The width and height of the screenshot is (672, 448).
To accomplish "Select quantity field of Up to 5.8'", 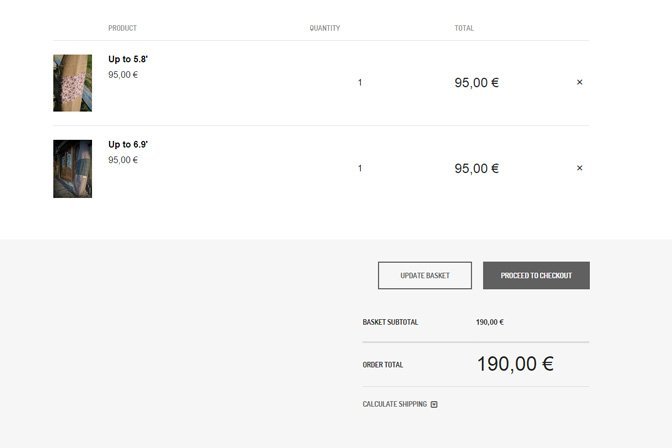I will click(360, 82).
